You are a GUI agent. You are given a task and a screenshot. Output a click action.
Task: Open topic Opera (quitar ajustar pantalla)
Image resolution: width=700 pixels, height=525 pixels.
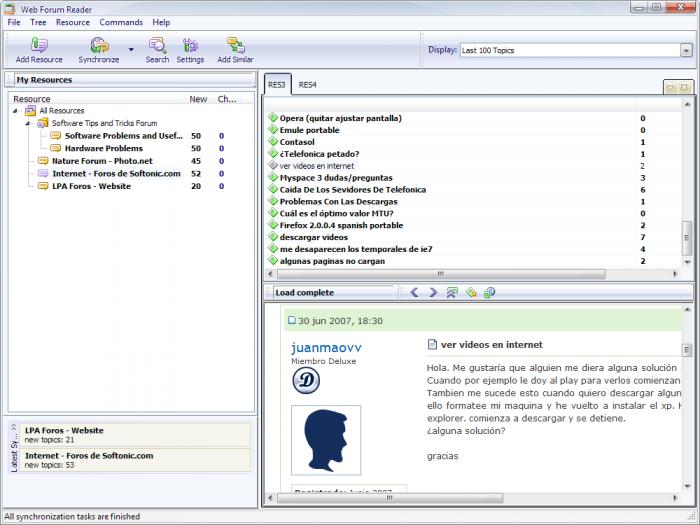coord(341,118)
